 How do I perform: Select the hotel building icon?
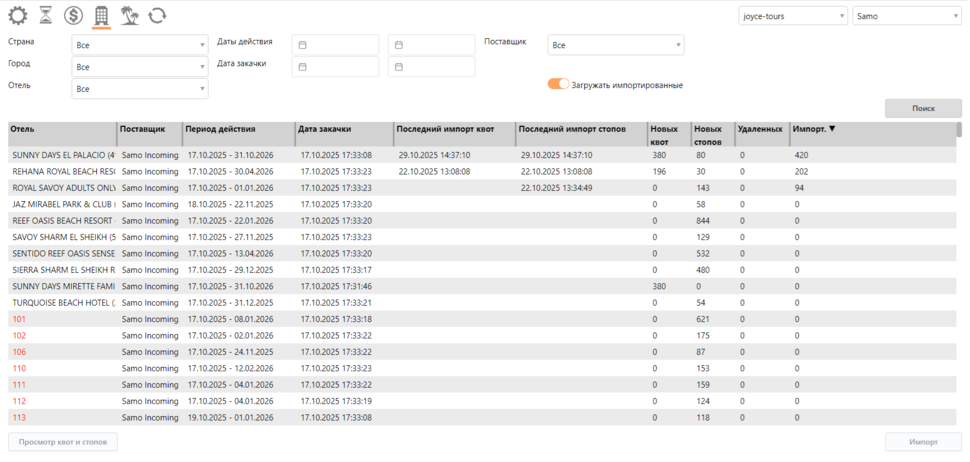point(101,15)
